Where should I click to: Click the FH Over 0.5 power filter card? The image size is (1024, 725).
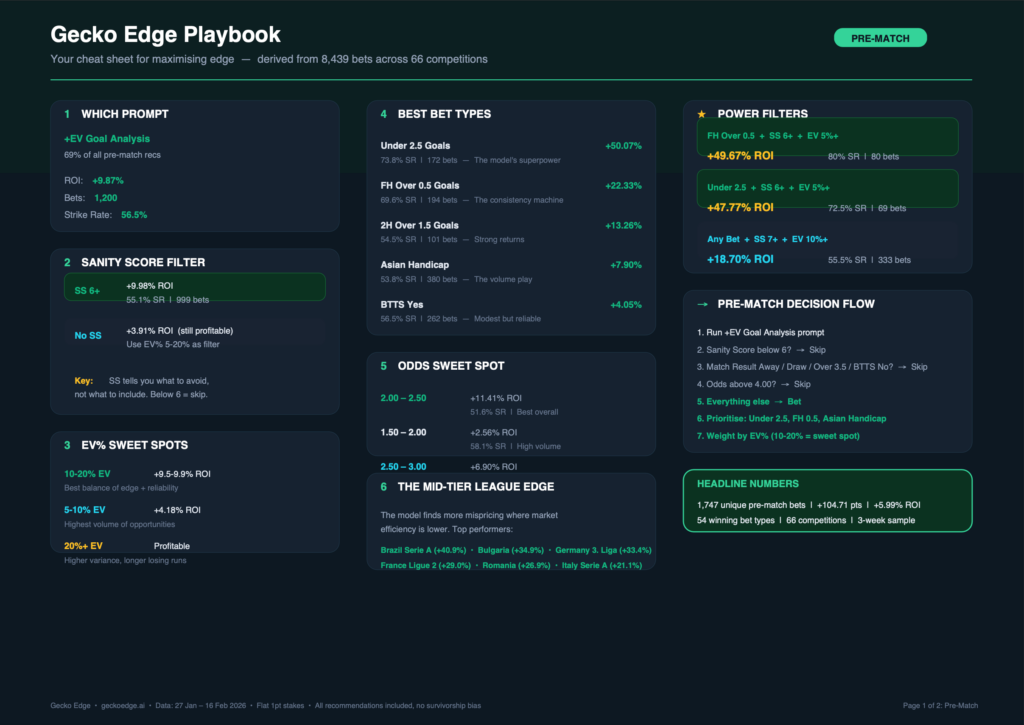(x=827, y=137)
